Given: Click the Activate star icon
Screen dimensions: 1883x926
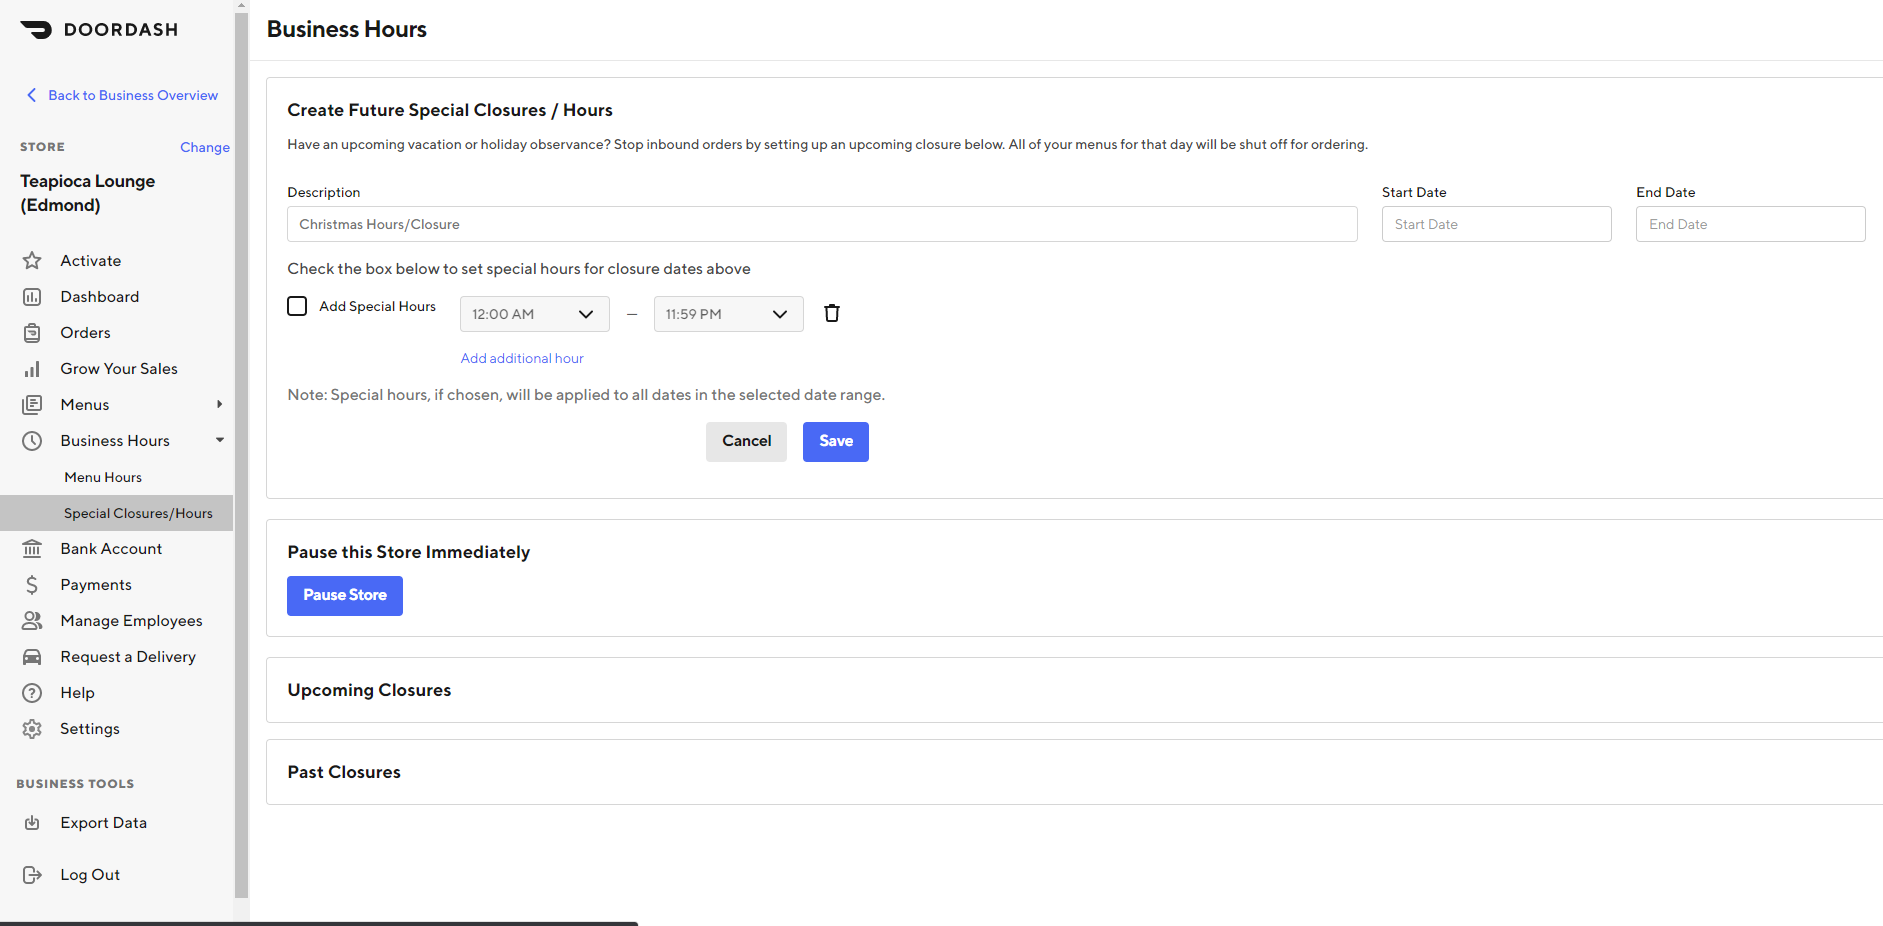Looking at the screenshot, I should (x=32, y=261).
